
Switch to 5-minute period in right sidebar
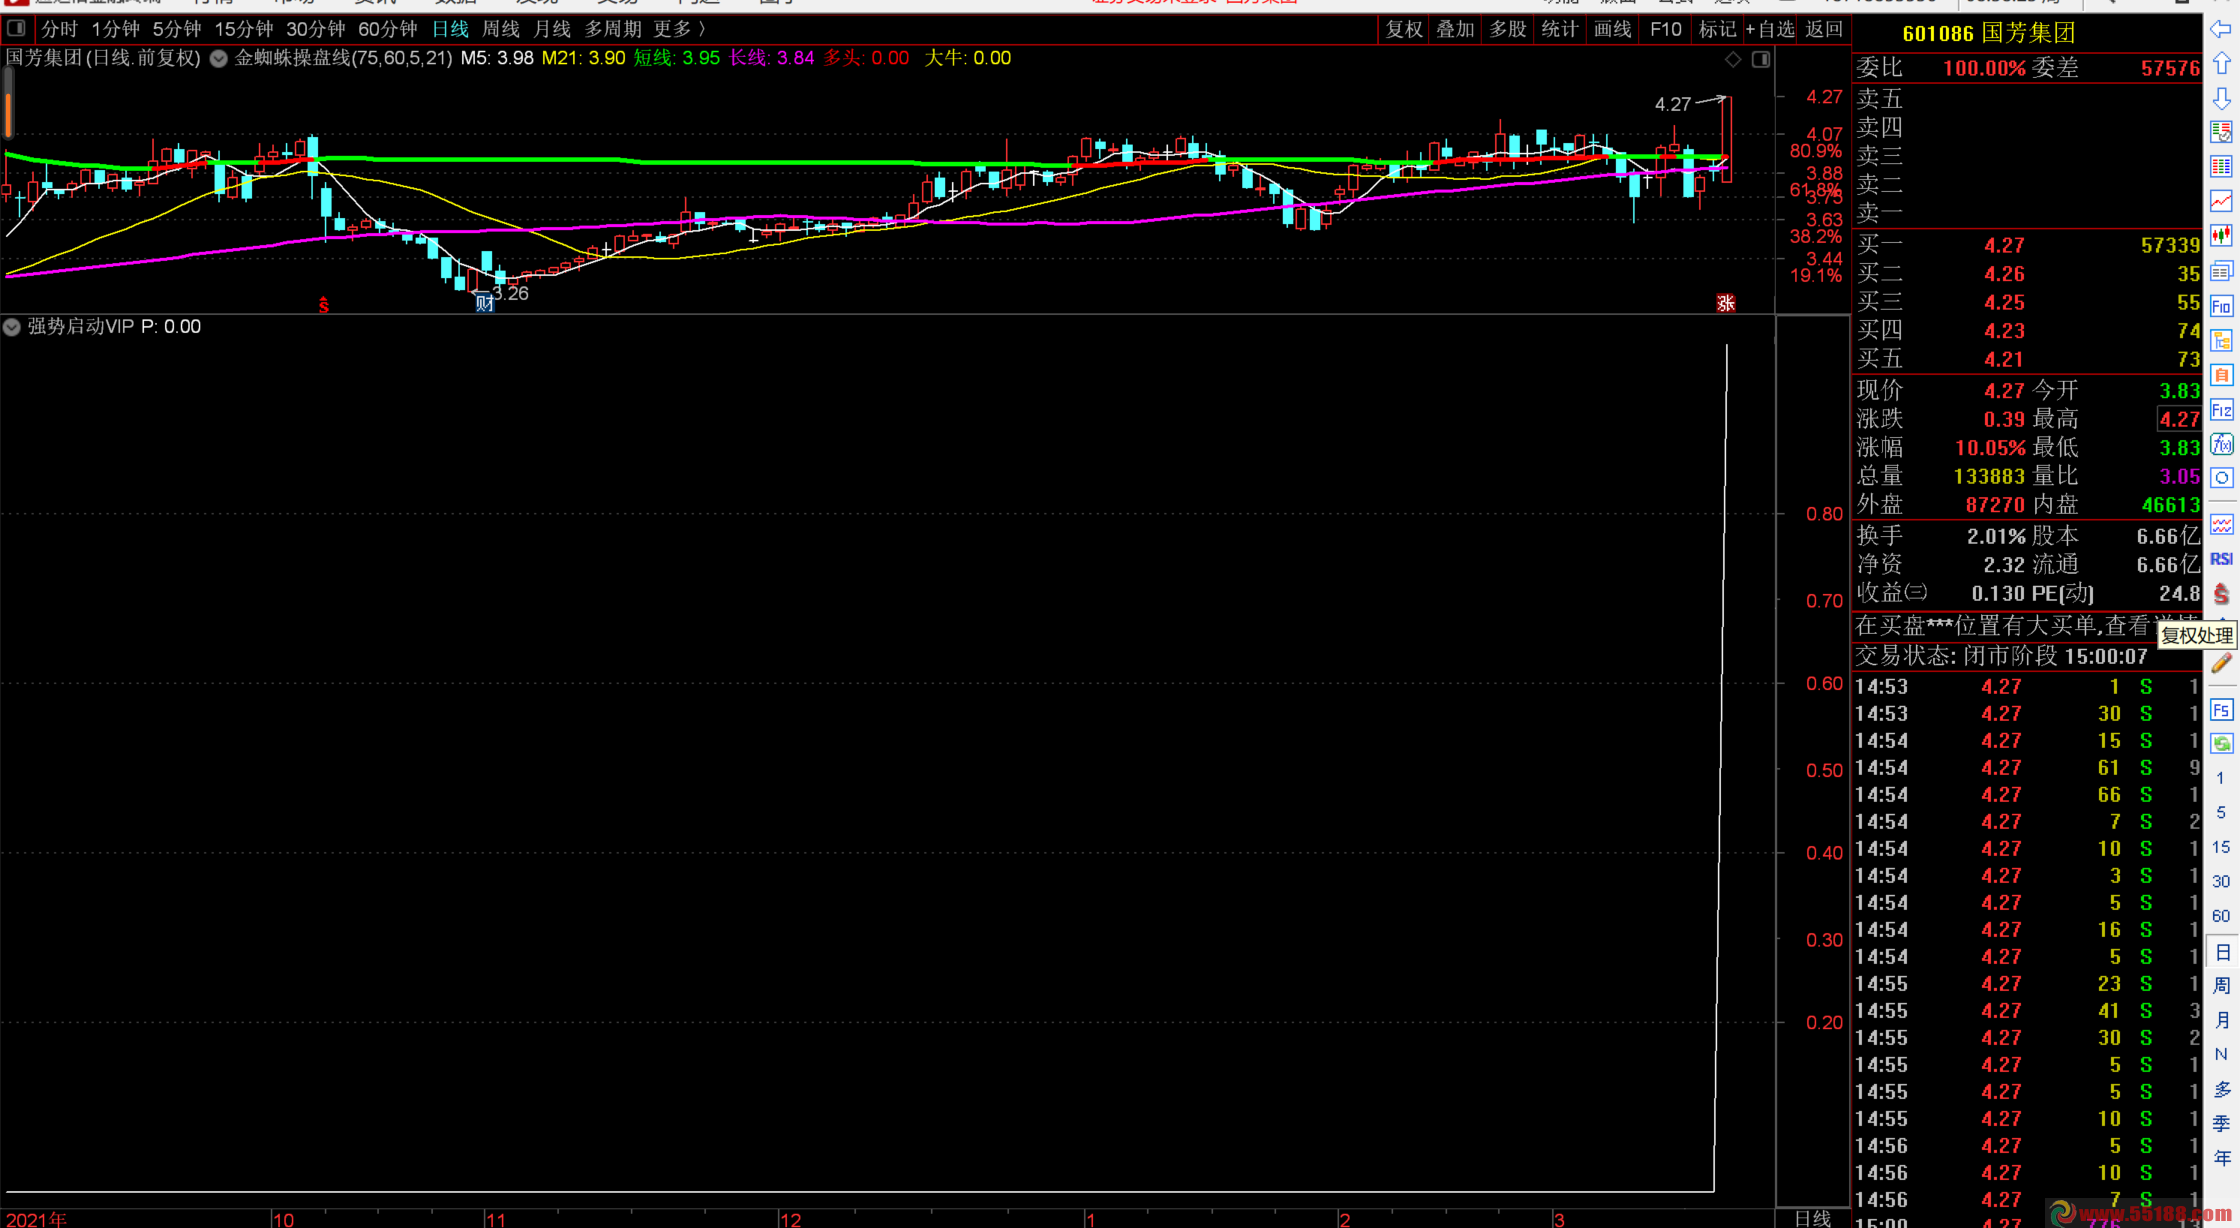tap(2221, 813)
